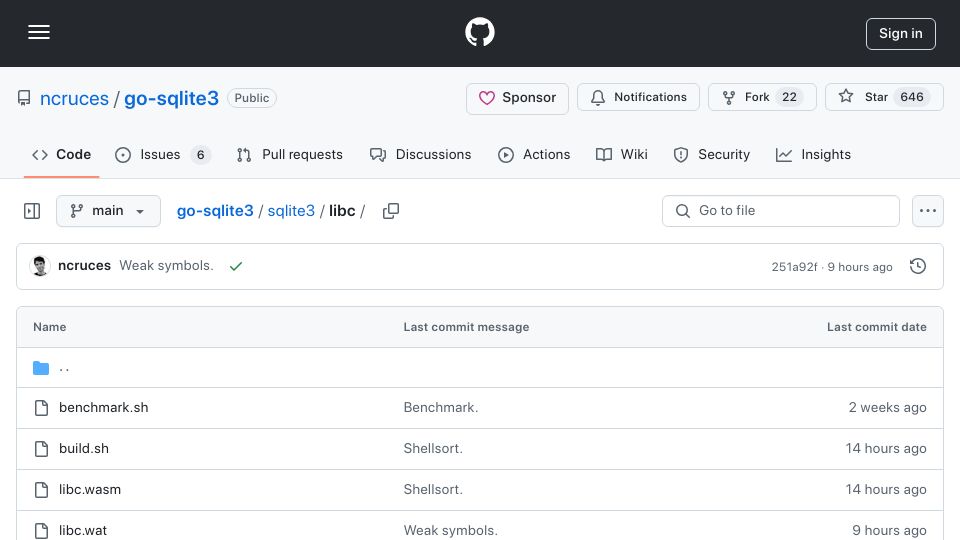The height and width of the screenshot is (540, 960).
Task: Open ncruces avatar in latest commit
Action: coord(40,266)
